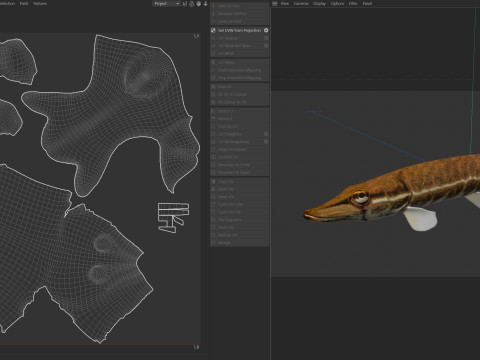Image resolution: width=480 pixels, height=360 pixels.
Task: Open the View menu in 3D viewport
Action: (285, 4)
